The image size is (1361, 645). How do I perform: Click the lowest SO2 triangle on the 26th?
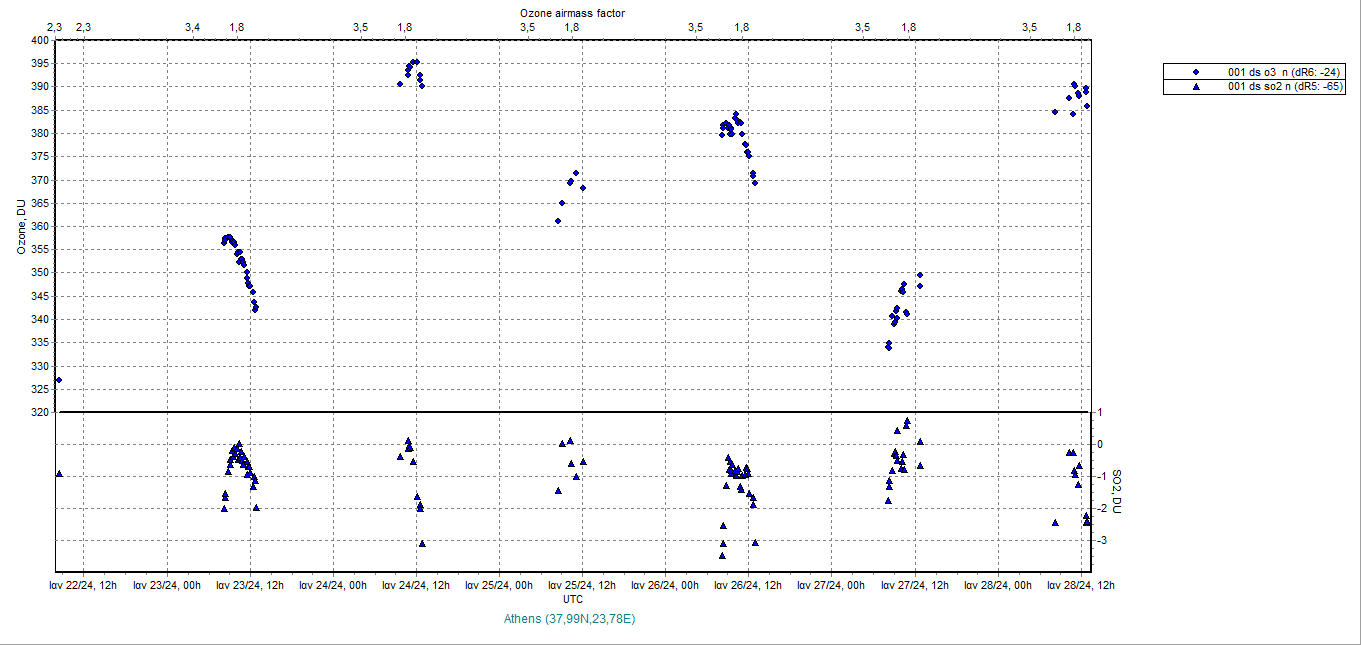click(722, 555)
